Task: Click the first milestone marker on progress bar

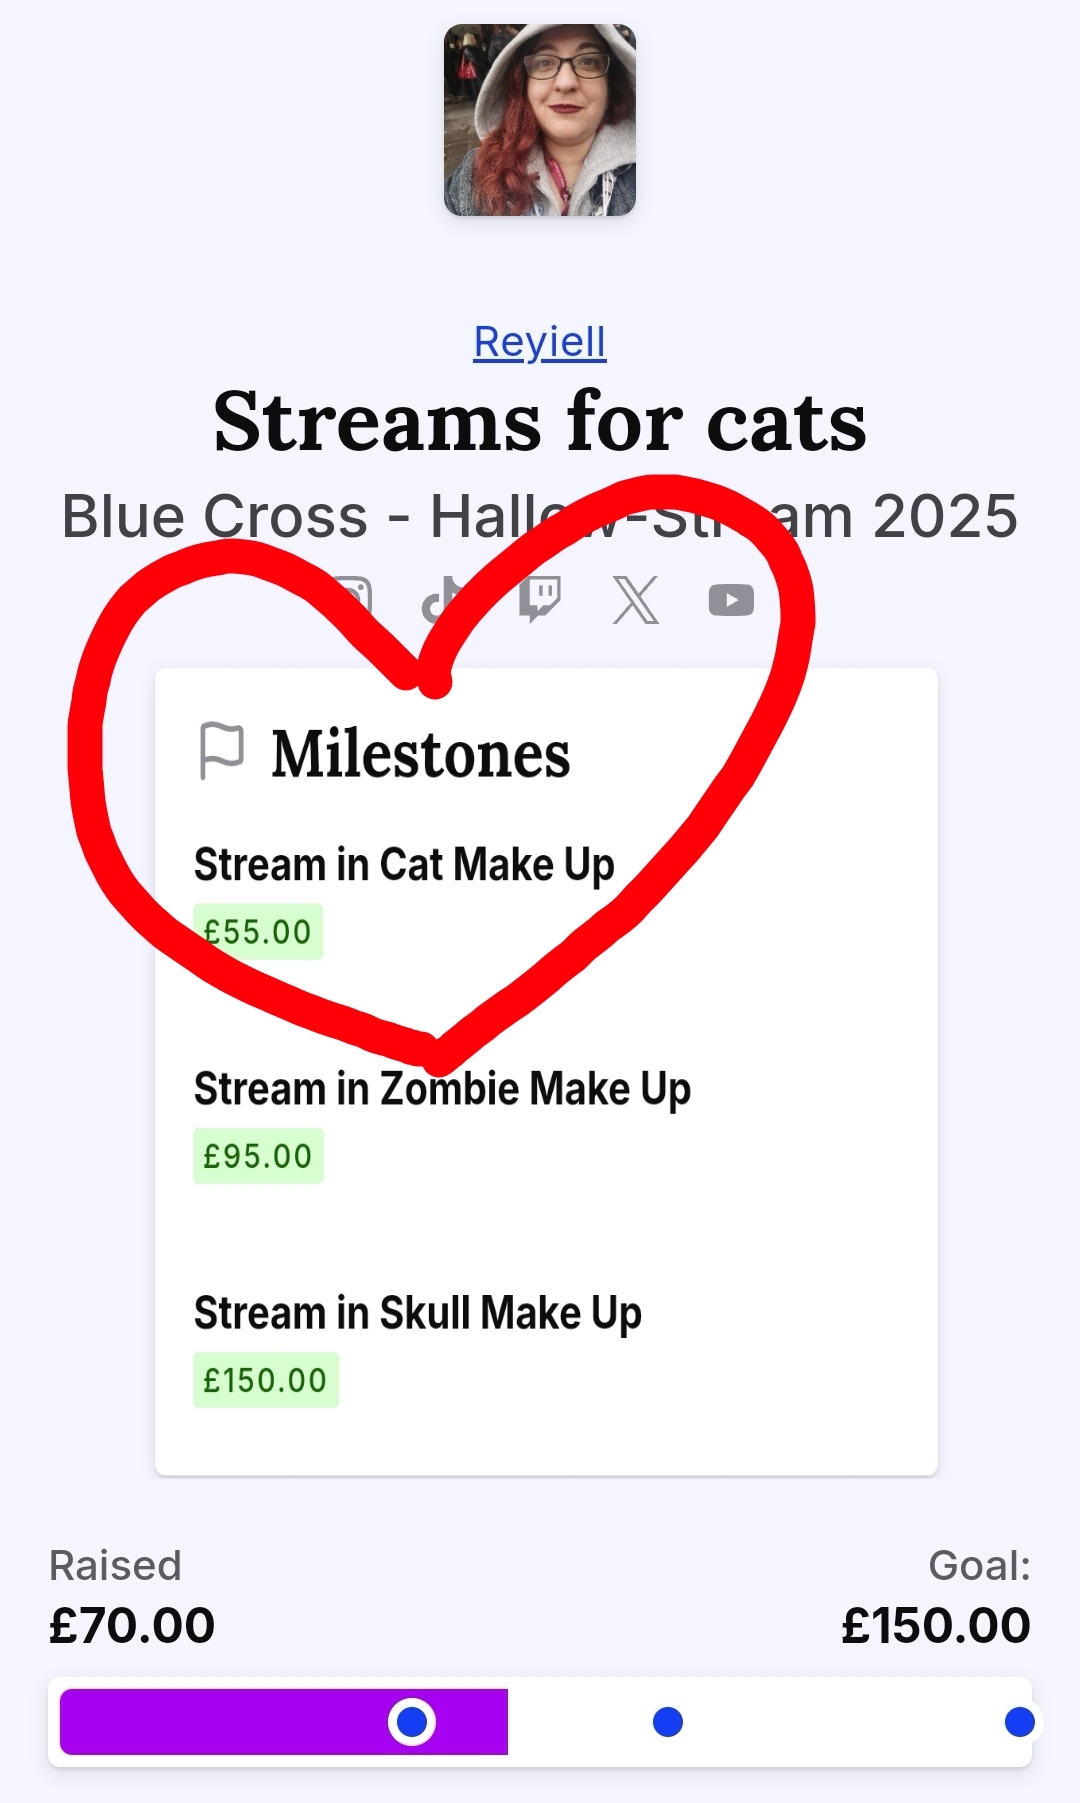Action: tap(412, 1722)
